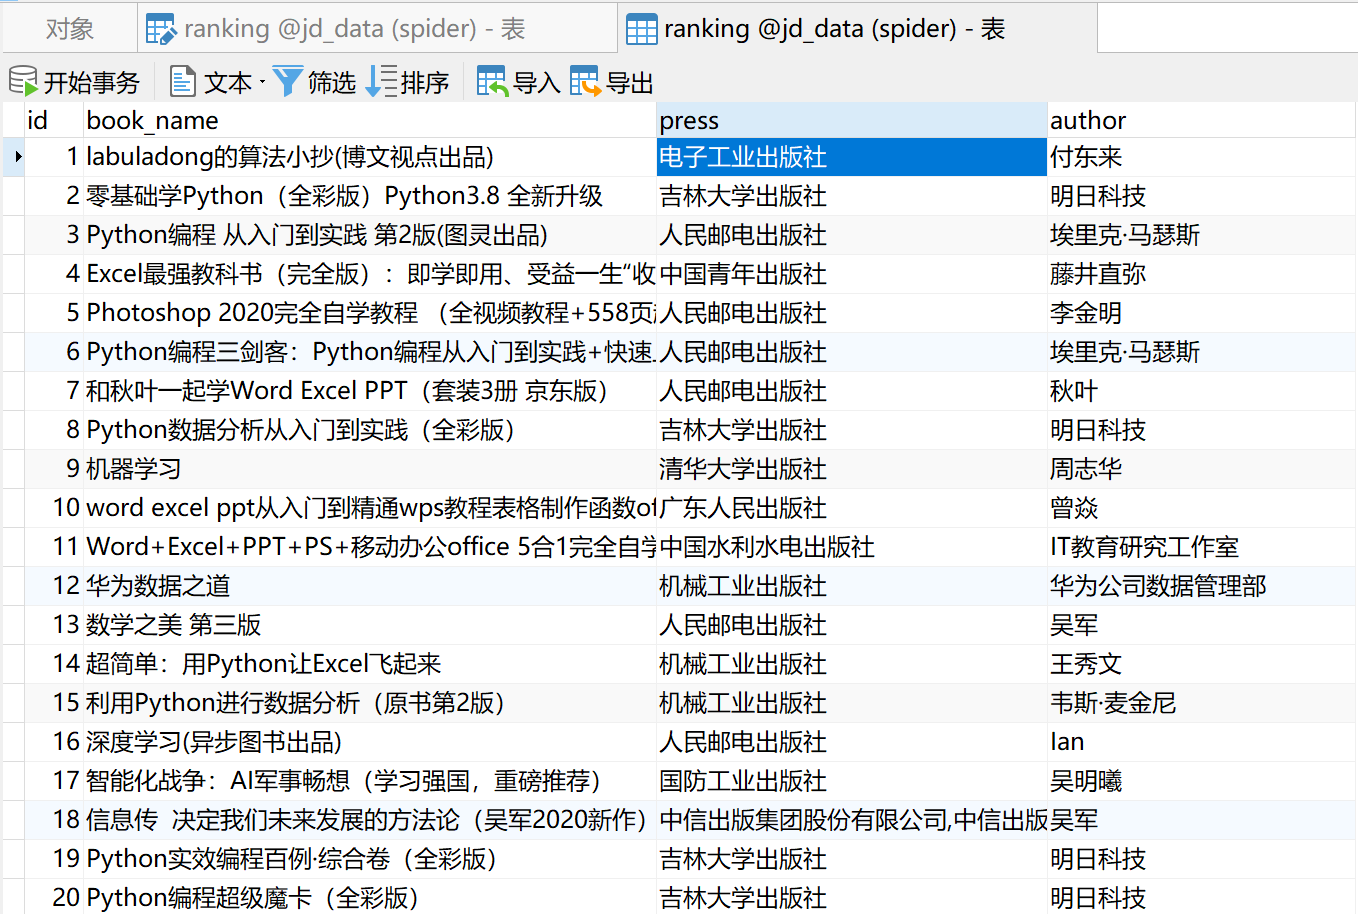Click book name cell 华为数据之道
The width and height of the screenshot is (1358, 914).
click(x=369, y=586)
